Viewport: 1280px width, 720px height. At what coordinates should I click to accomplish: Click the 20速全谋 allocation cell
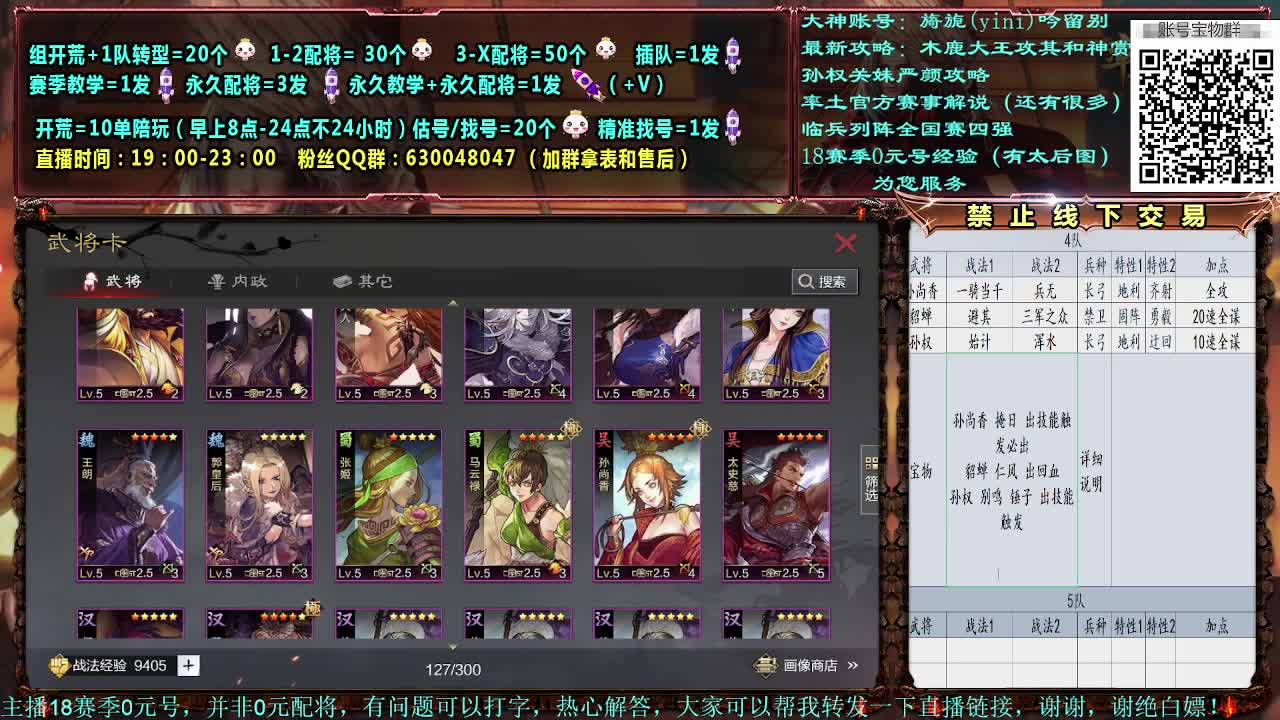coord(1216,316)
